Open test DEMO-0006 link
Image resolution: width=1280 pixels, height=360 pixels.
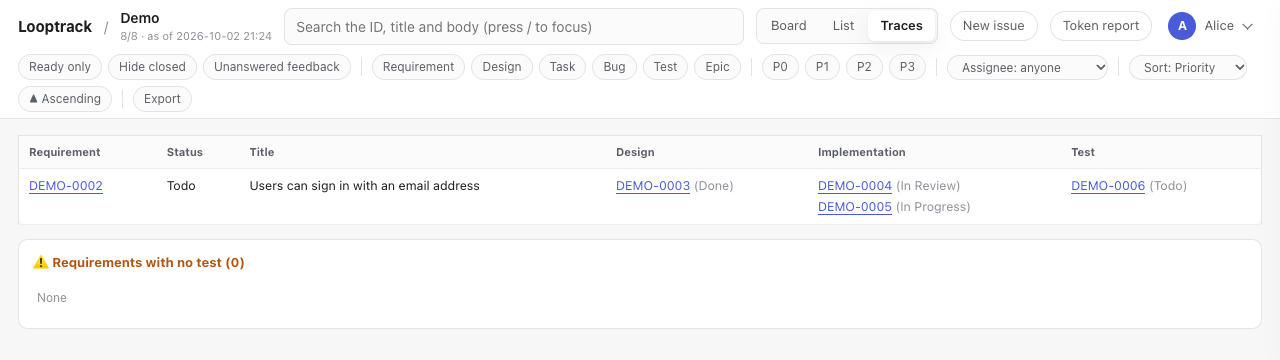(1108, 186)
